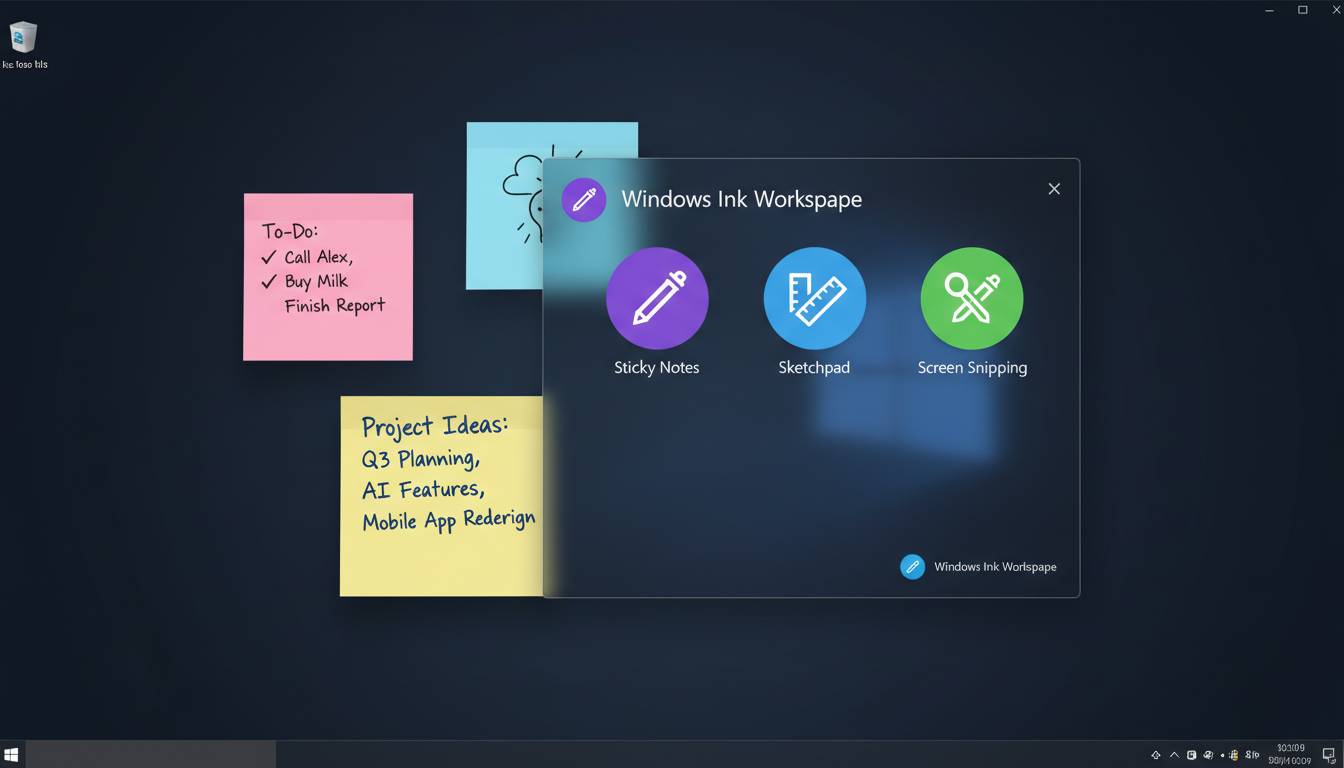The height and width of the screenshot is (768, 1344).
Task: Open the notification Action Center icon
Action: [1328, 755]
